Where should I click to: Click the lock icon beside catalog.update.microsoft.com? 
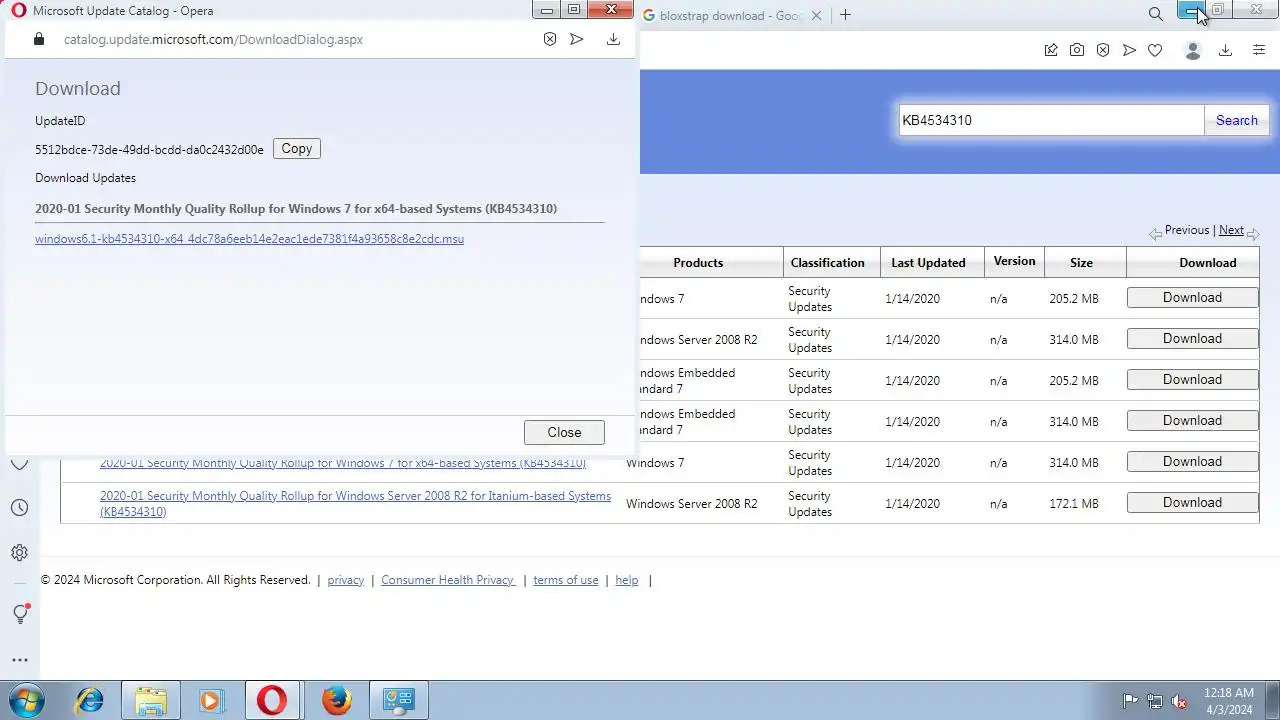(x=39, y=39)
